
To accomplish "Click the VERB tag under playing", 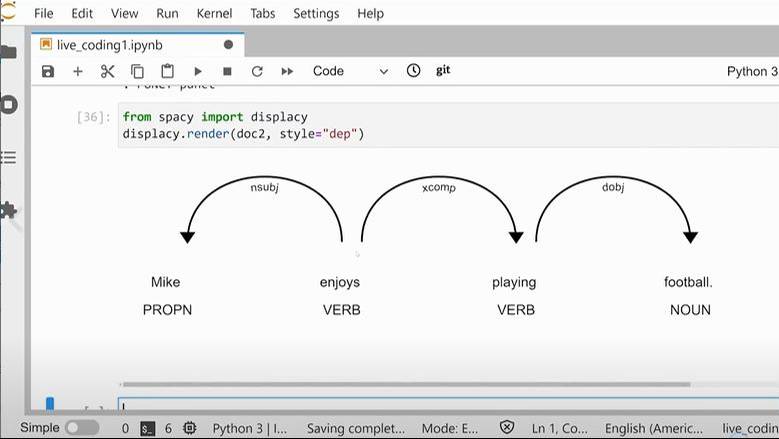I will tap(516, 310).
